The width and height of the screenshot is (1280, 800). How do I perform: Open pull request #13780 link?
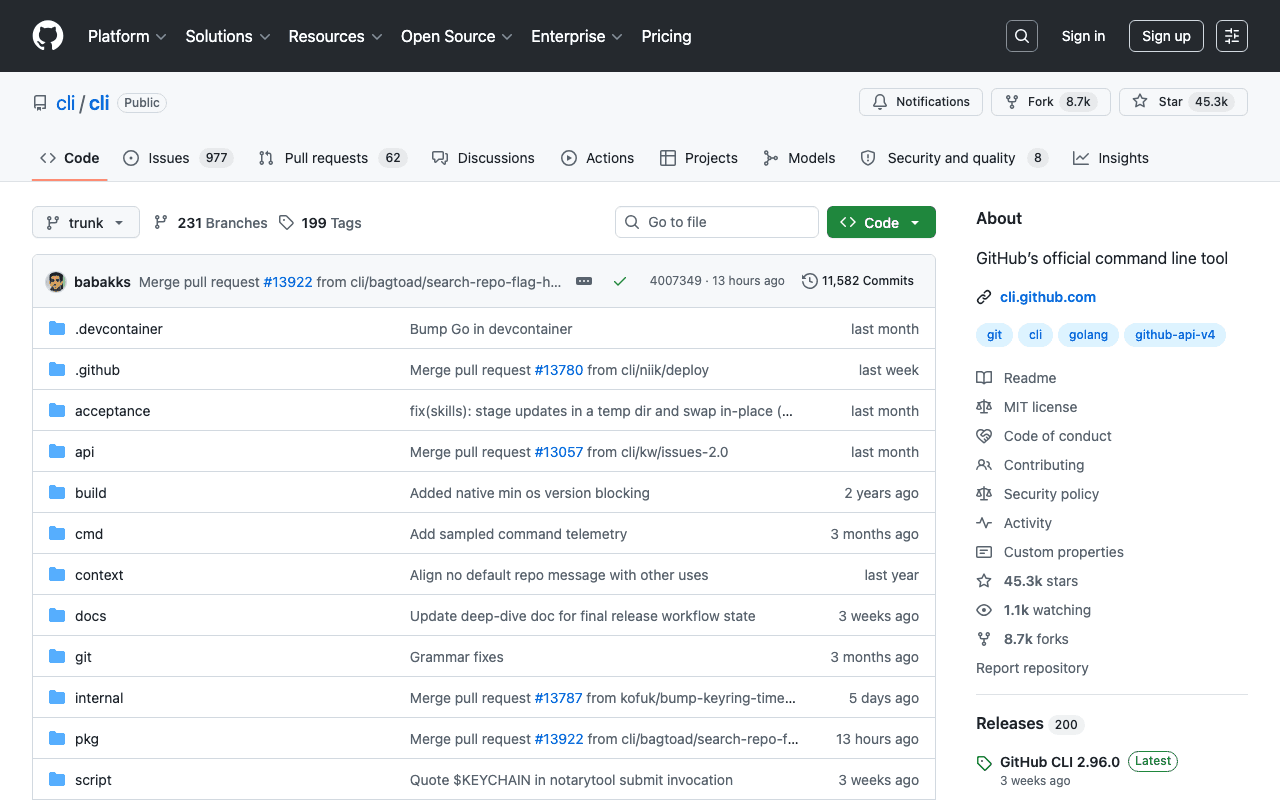coord(559,370)
